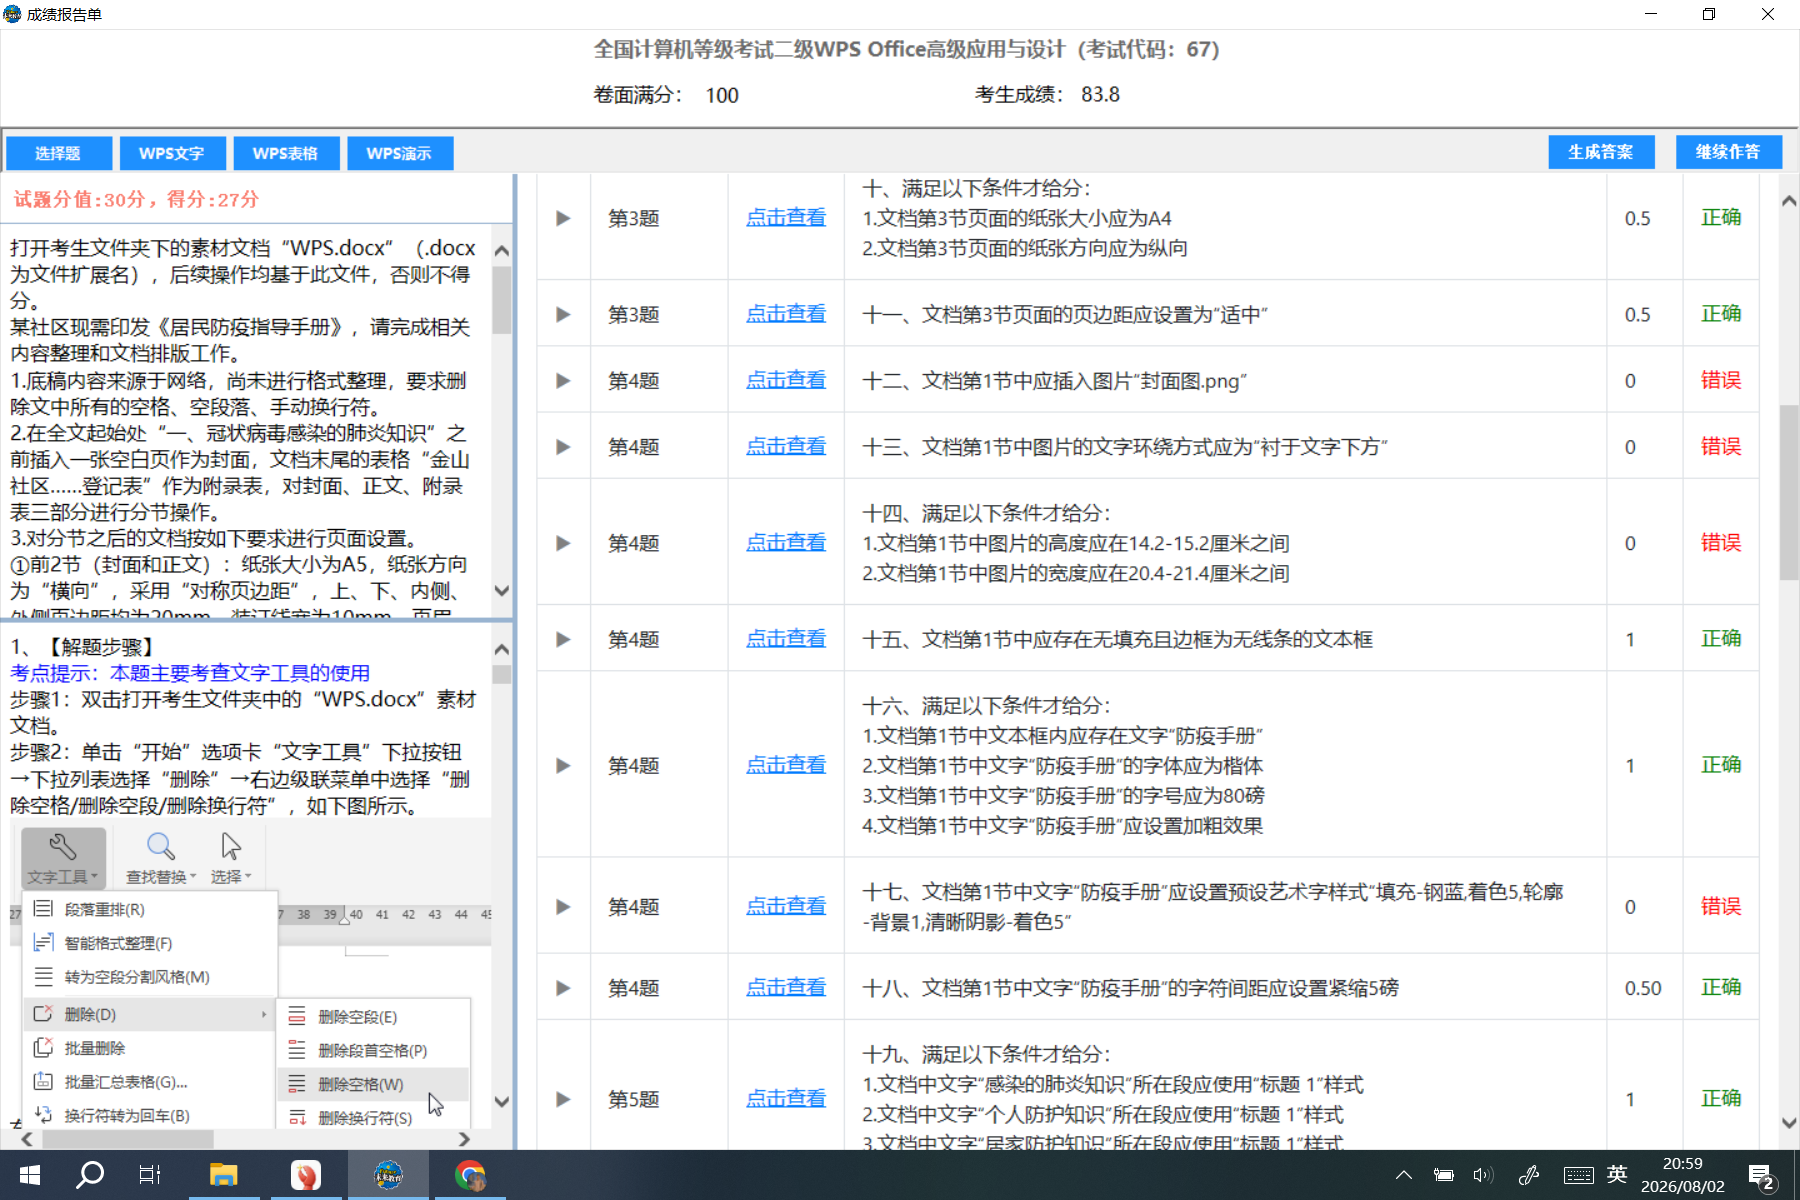The height and width of the screenshot is (1200, 1800).
Task: Open the WPS文字 tab
Action: pos(172,153)
